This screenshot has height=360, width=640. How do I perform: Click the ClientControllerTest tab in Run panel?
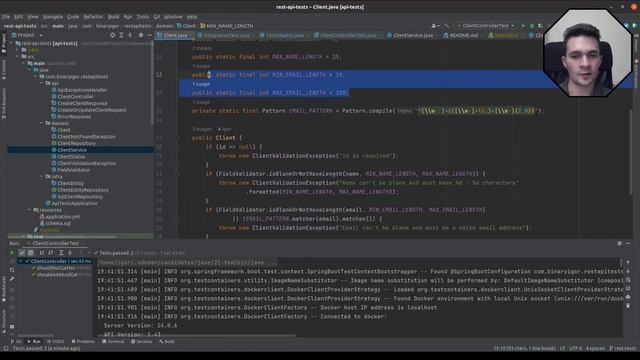tap(56, 243)
